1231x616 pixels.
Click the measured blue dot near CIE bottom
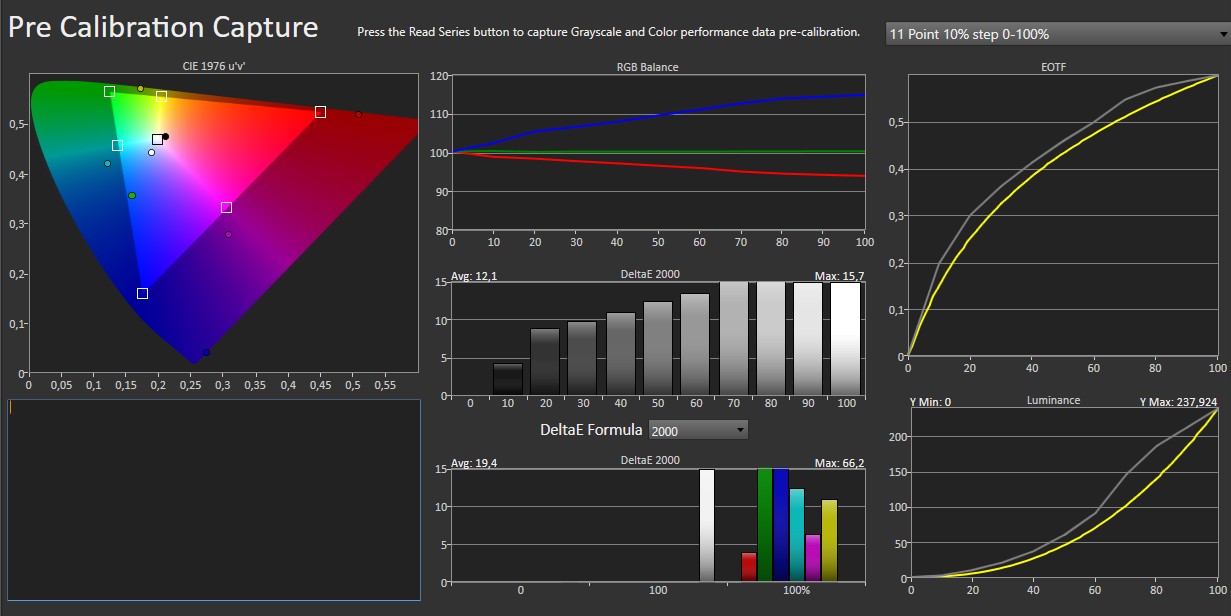click(x=207, y=352)
